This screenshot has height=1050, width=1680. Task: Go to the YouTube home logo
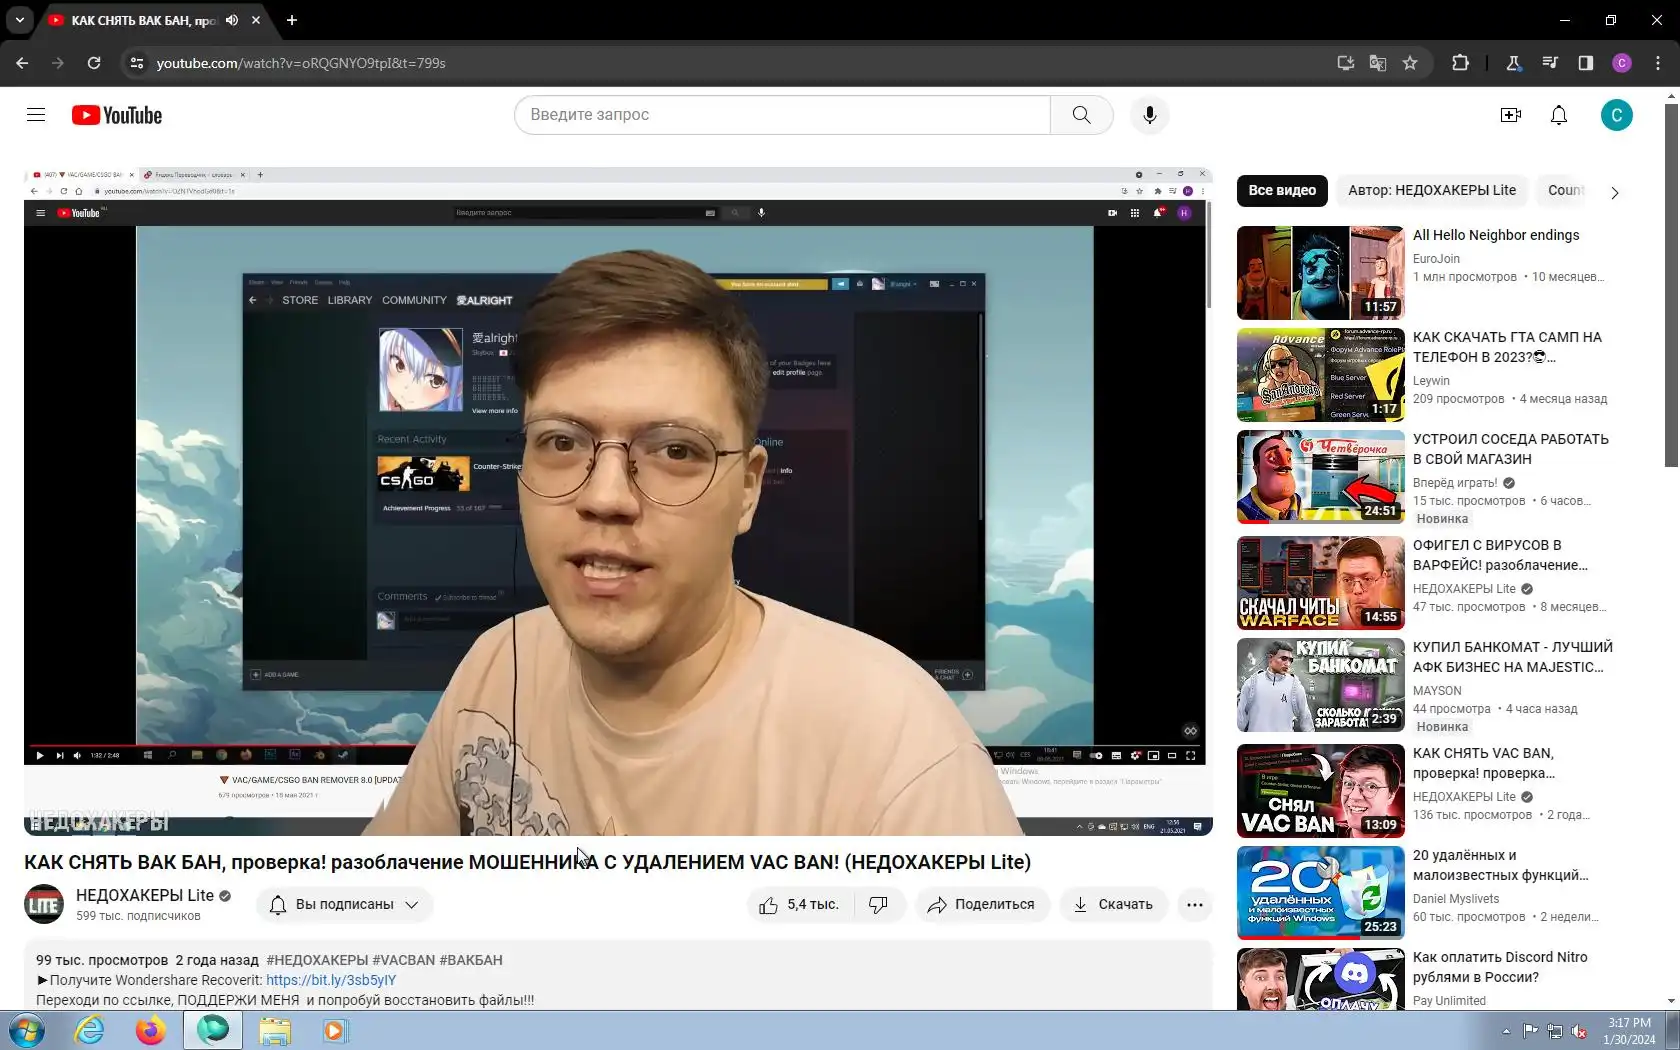coord(117,115)
